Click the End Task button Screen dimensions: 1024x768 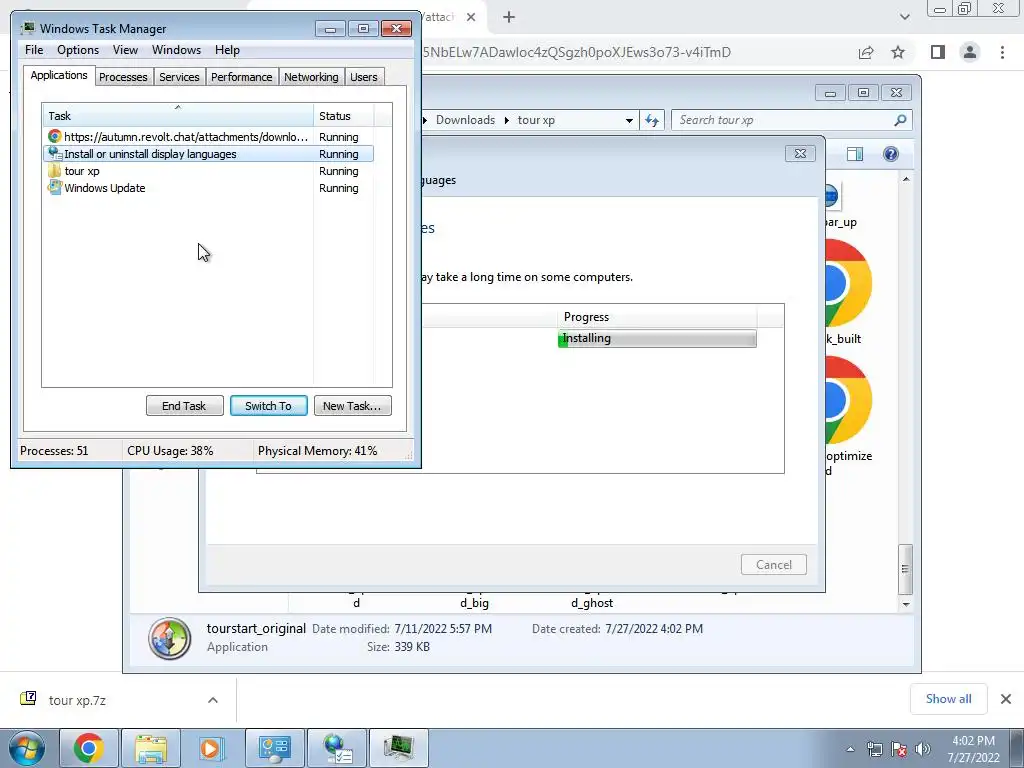click(x=184, y=406)
